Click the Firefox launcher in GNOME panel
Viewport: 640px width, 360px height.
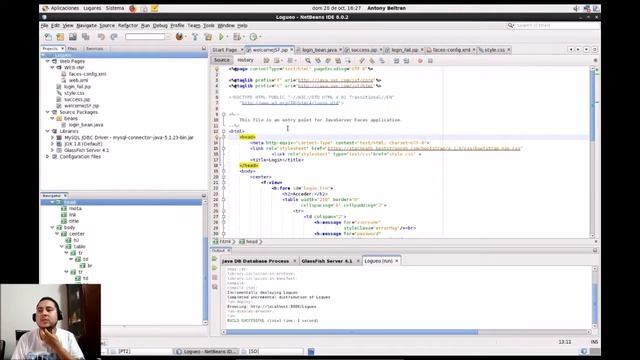coord(133,8)
